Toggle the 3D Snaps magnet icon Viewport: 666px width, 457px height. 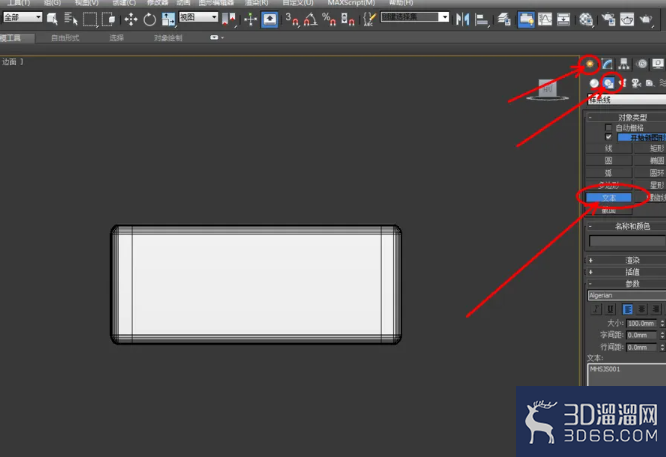pyautogui.click(x=292, y=19)
